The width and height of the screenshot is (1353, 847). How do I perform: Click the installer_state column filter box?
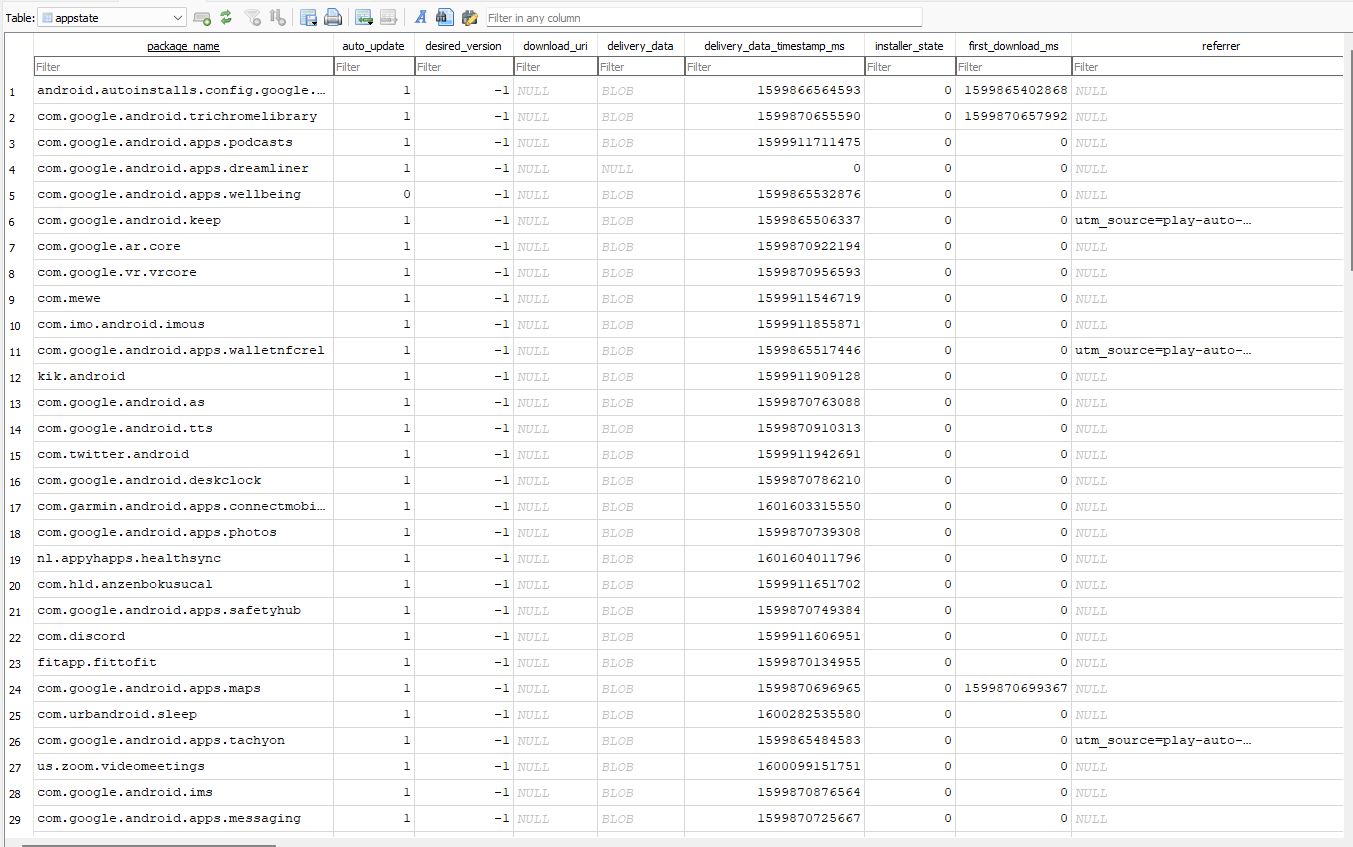point(910,67)
